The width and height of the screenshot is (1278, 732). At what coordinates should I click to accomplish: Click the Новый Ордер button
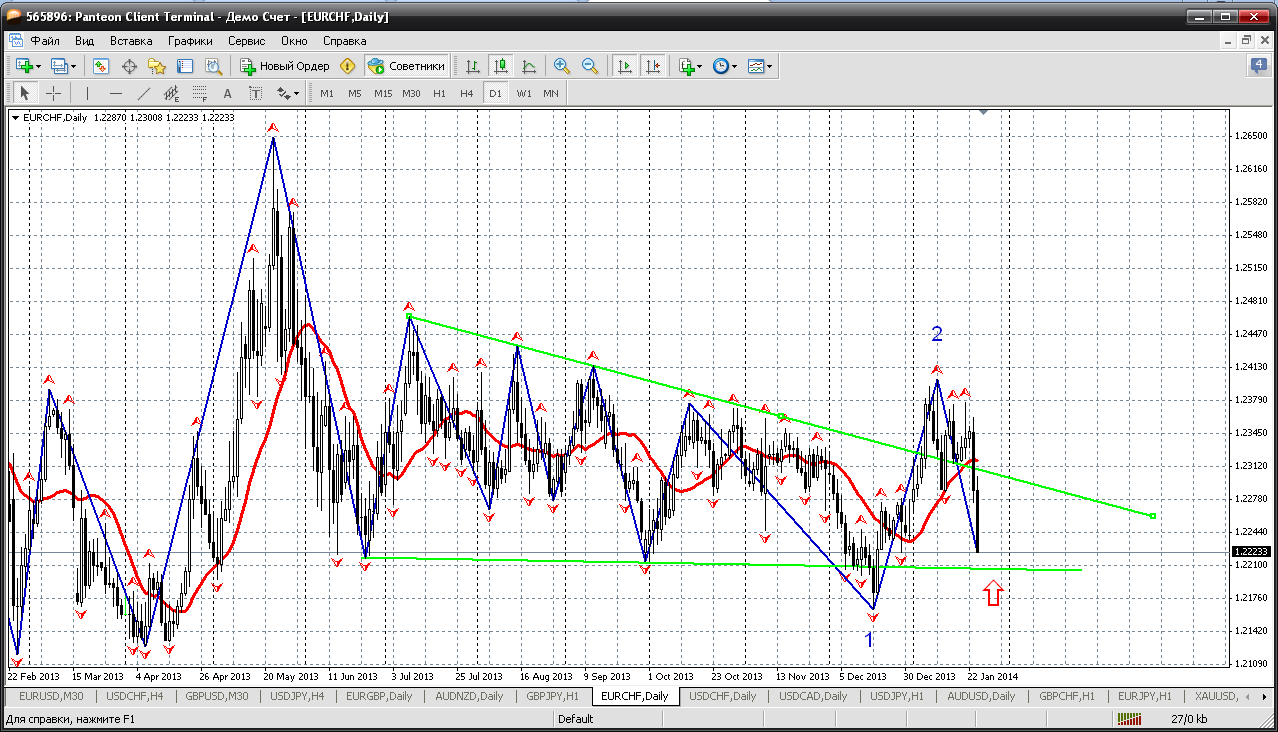pos(285,66)
